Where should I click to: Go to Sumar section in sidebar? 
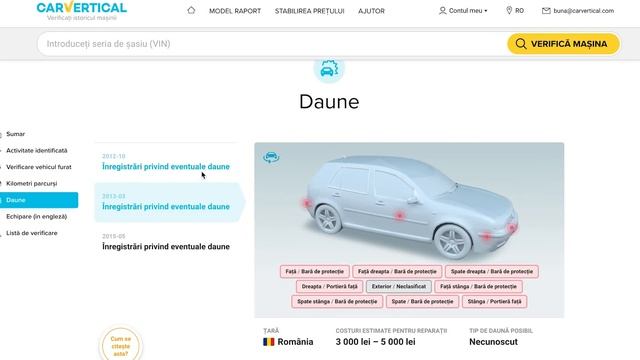[x=16, y=134]
